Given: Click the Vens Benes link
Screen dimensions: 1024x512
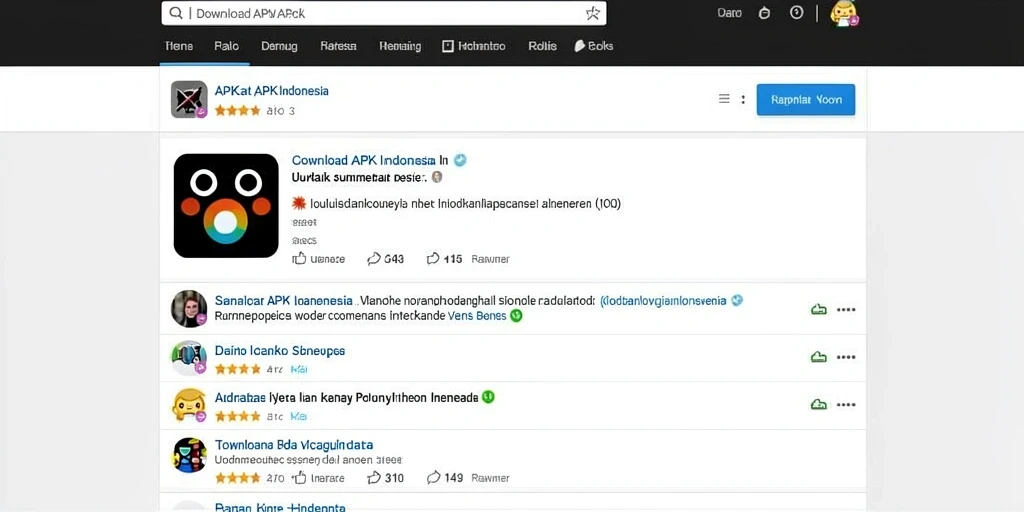Looking at the screenshot, I should click(x=477, y=316).
